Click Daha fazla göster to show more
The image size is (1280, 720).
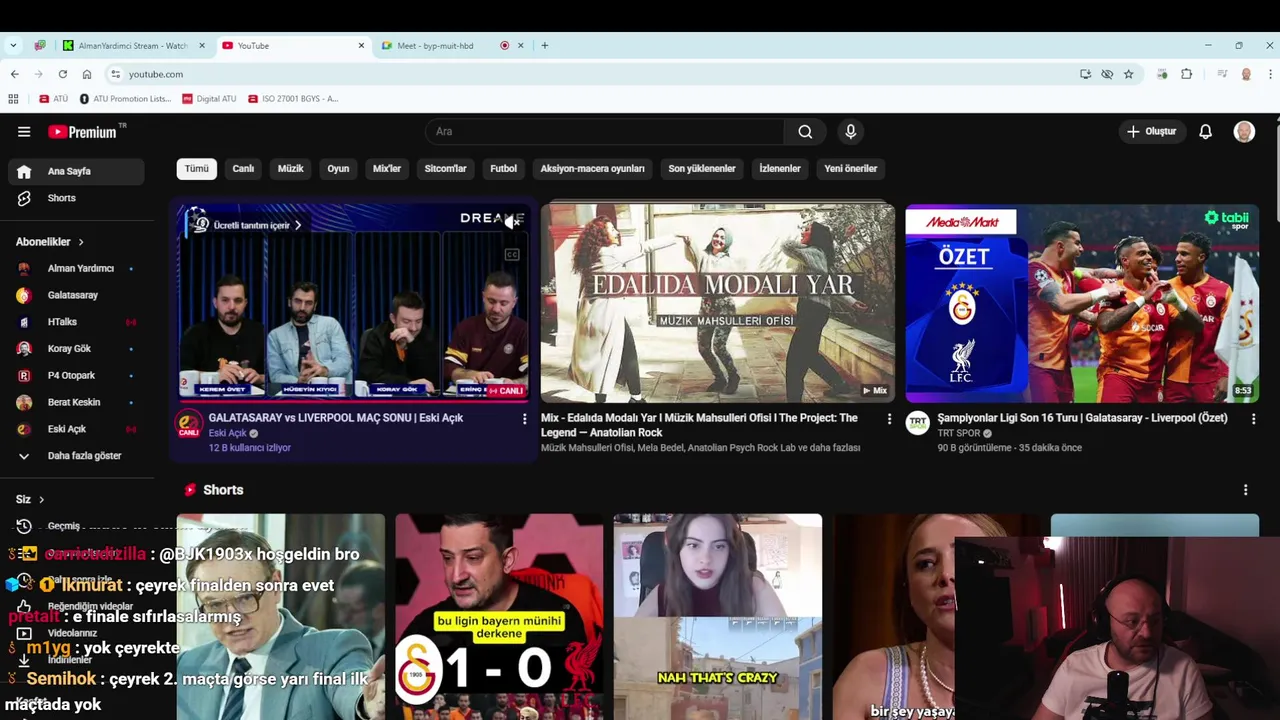click(x=76, y=456)
